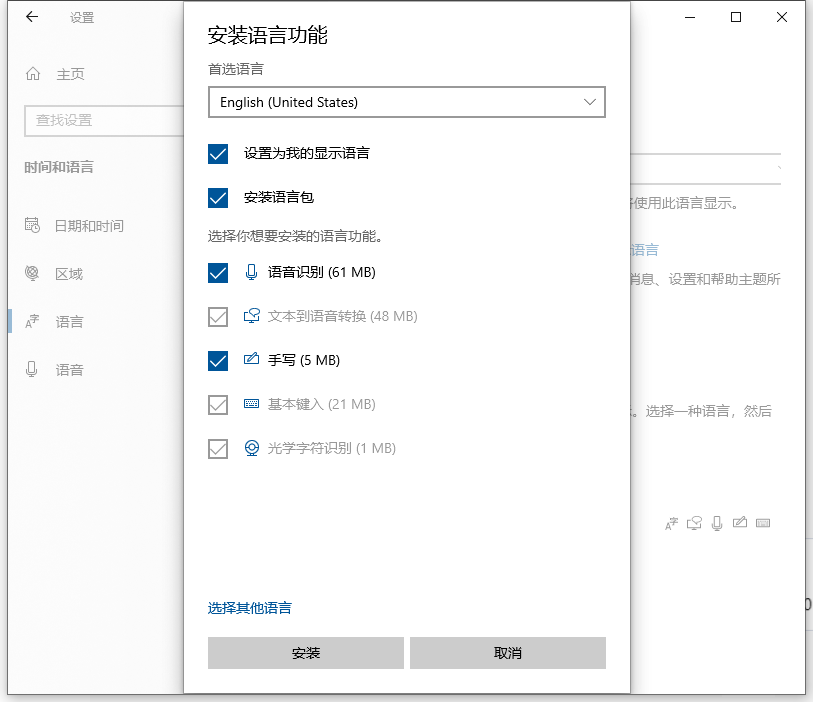Disable 语音识别 (61 MB) feature
Screen dimensions: 813x702
218,272
